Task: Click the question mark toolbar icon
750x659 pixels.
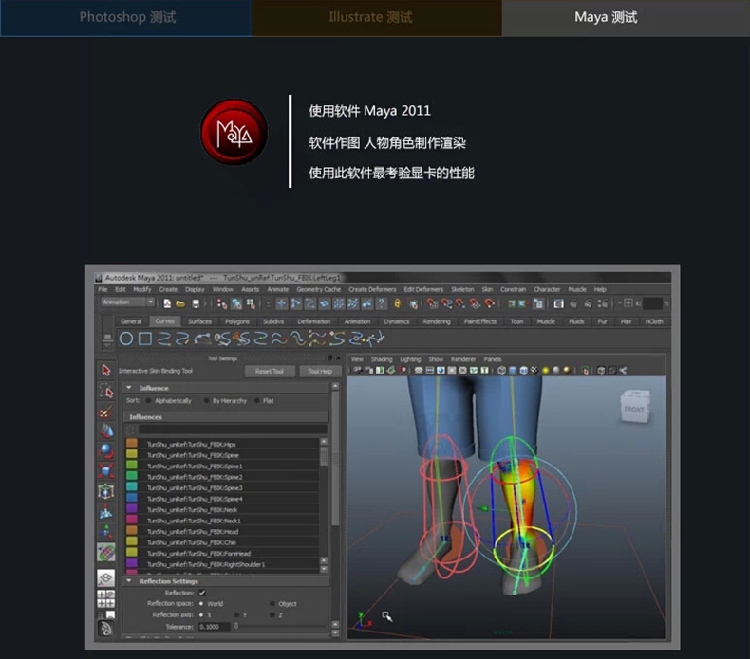Action: pos(381,303)
